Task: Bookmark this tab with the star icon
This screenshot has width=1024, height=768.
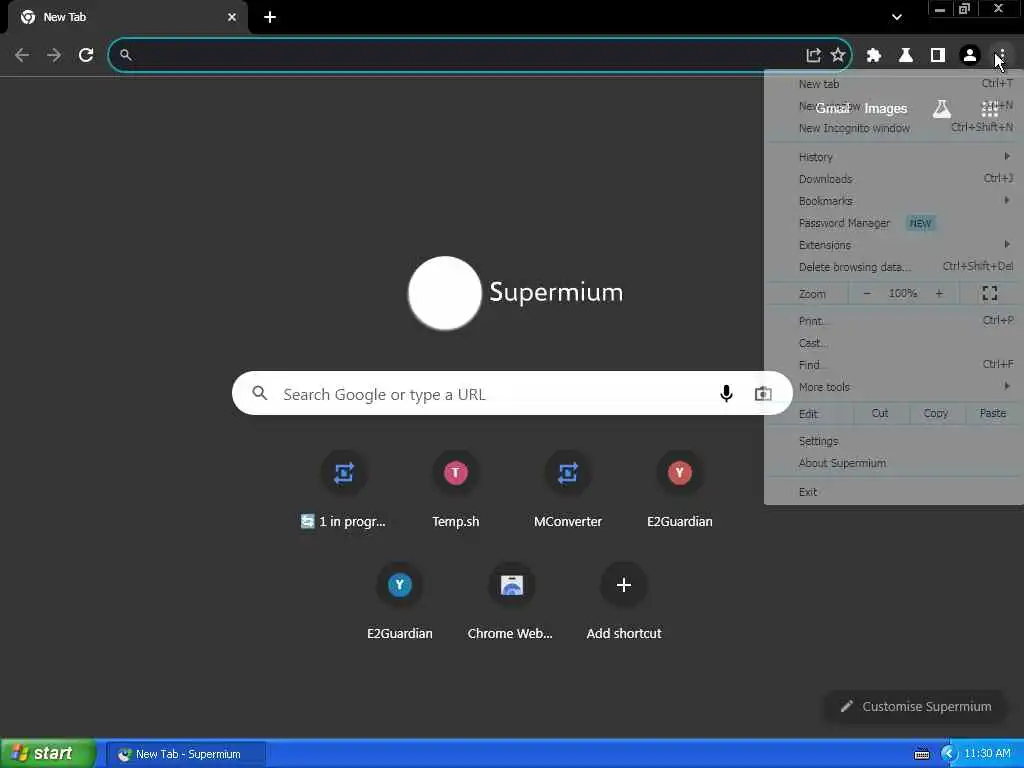Action: pos(838,55)
